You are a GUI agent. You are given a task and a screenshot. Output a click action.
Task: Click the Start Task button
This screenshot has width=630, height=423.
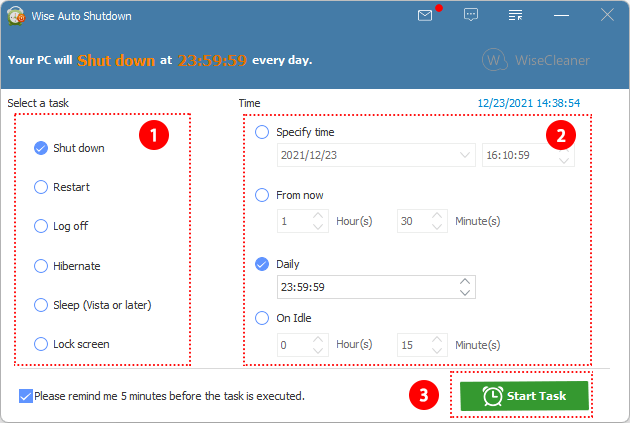pos(524,396)
